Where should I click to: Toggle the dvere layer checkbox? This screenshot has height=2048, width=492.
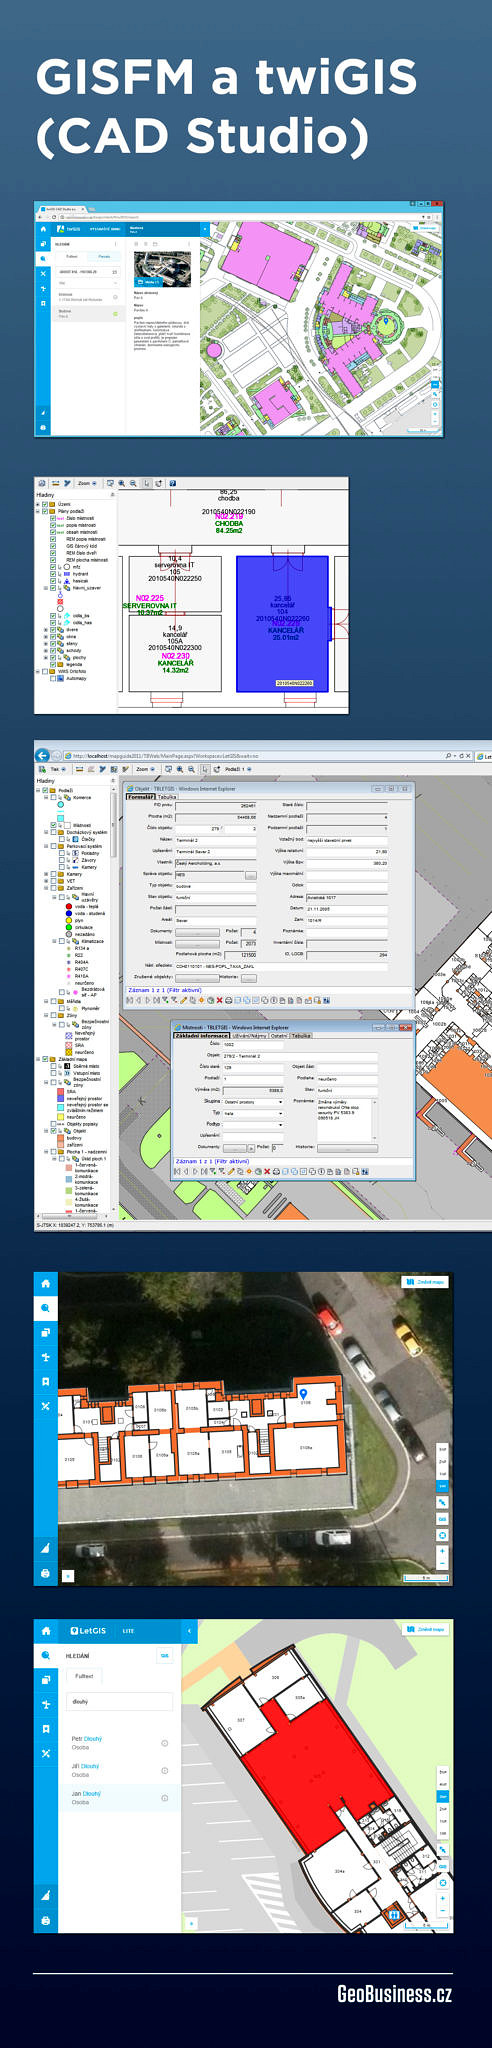pos(54,629)
